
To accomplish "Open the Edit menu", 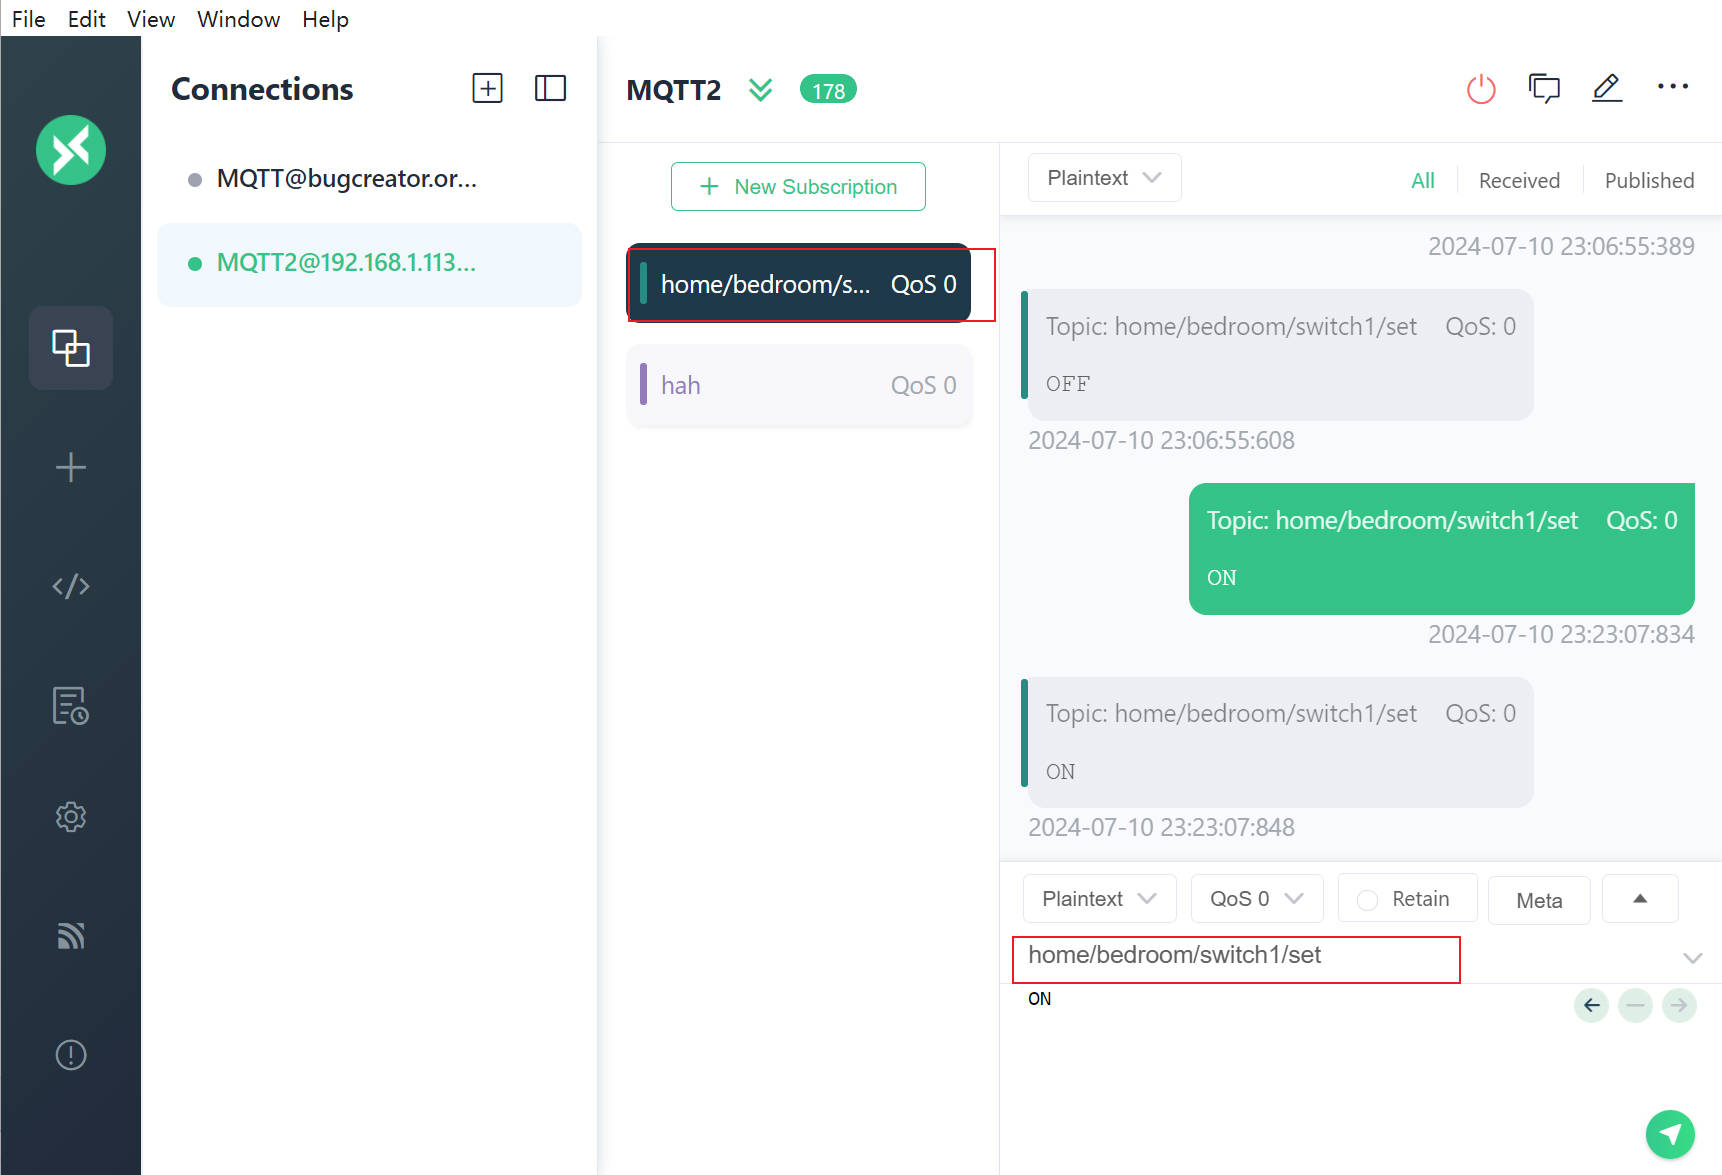I will 87,19.
